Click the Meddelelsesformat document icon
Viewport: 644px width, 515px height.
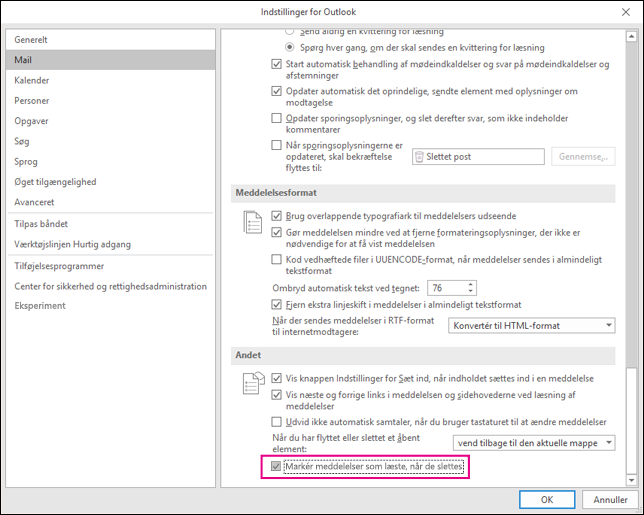point(253,222)
